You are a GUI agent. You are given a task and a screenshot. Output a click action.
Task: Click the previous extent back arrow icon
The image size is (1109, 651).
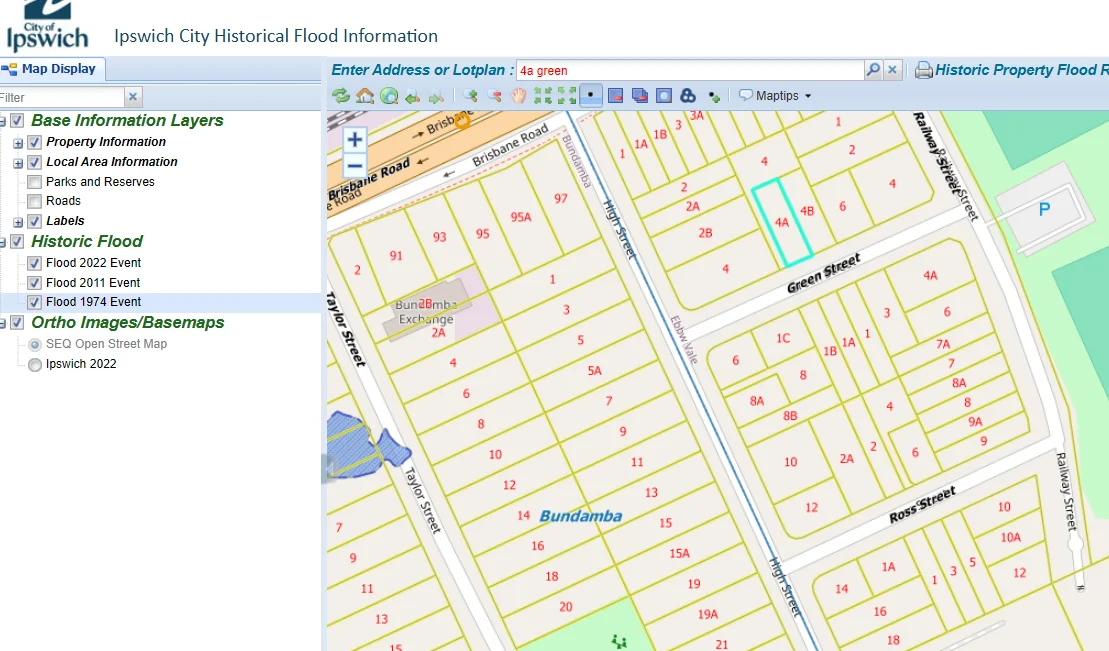(x=413, y=96)
